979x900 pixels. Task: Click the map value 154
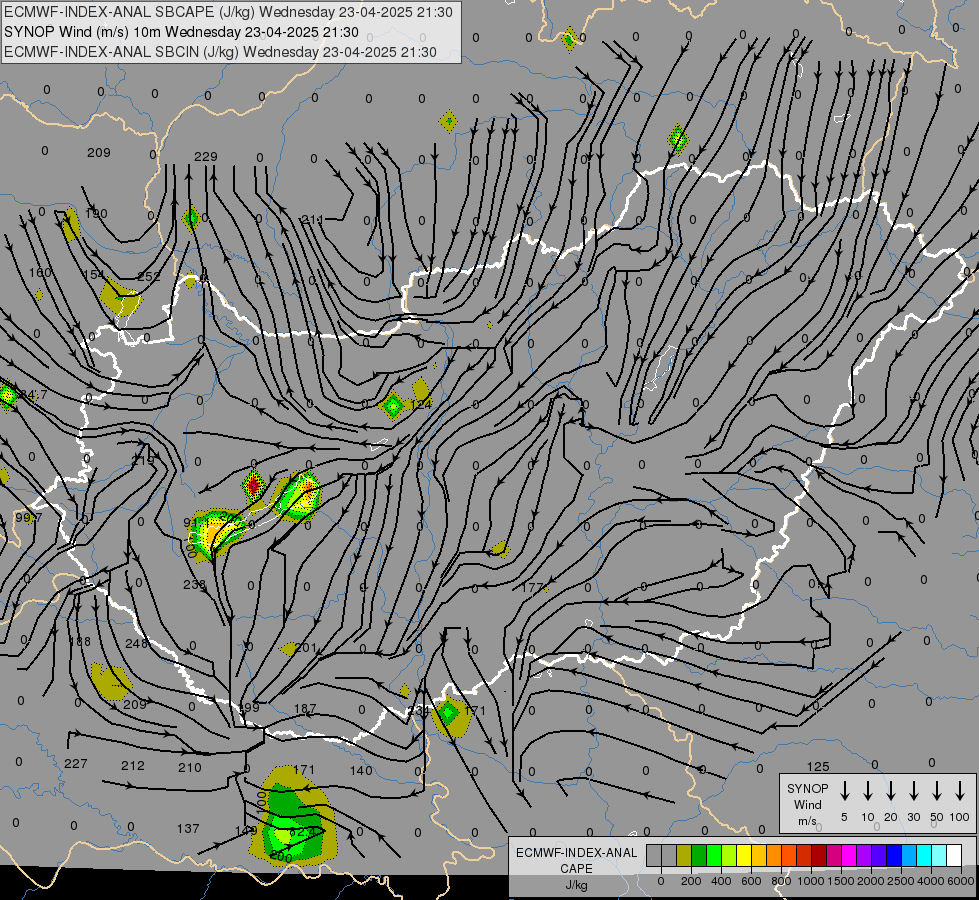point(94,275)
